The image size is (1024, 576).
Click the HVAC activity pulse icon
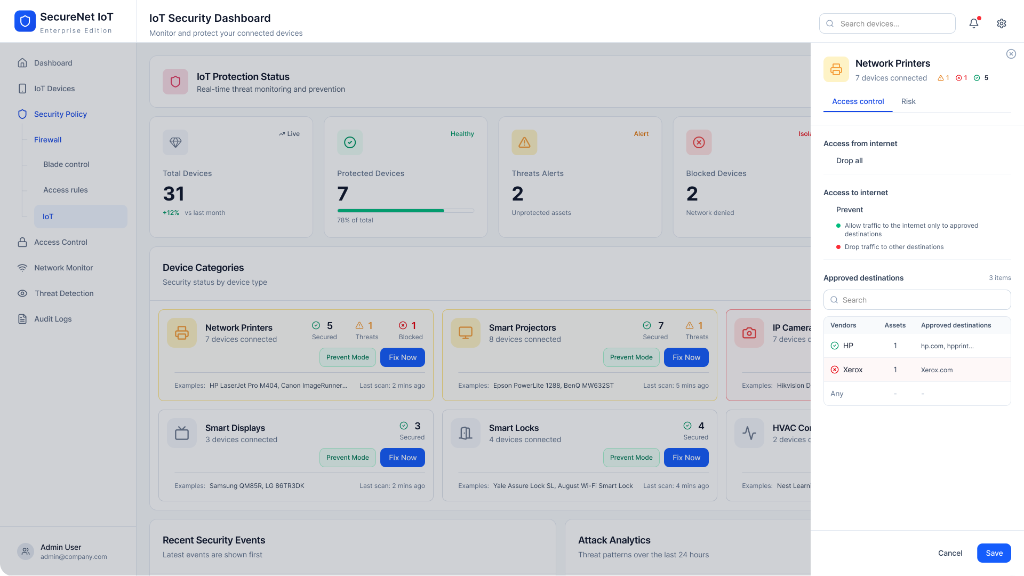coord(749,433)
